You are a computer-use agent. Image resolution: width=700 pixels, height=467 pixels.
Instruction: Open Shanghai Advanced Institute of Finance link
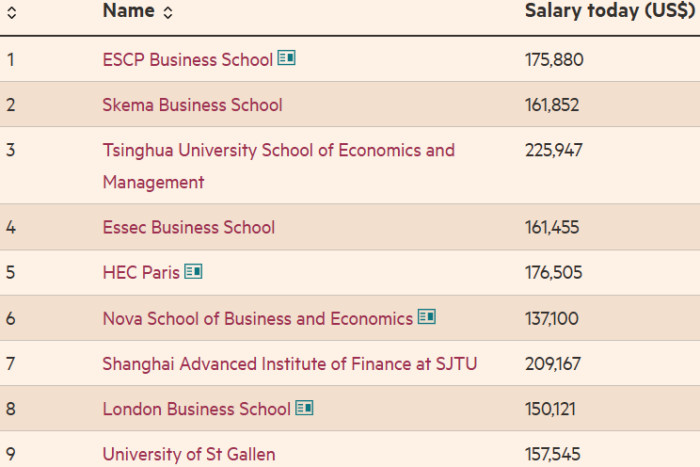290,364
